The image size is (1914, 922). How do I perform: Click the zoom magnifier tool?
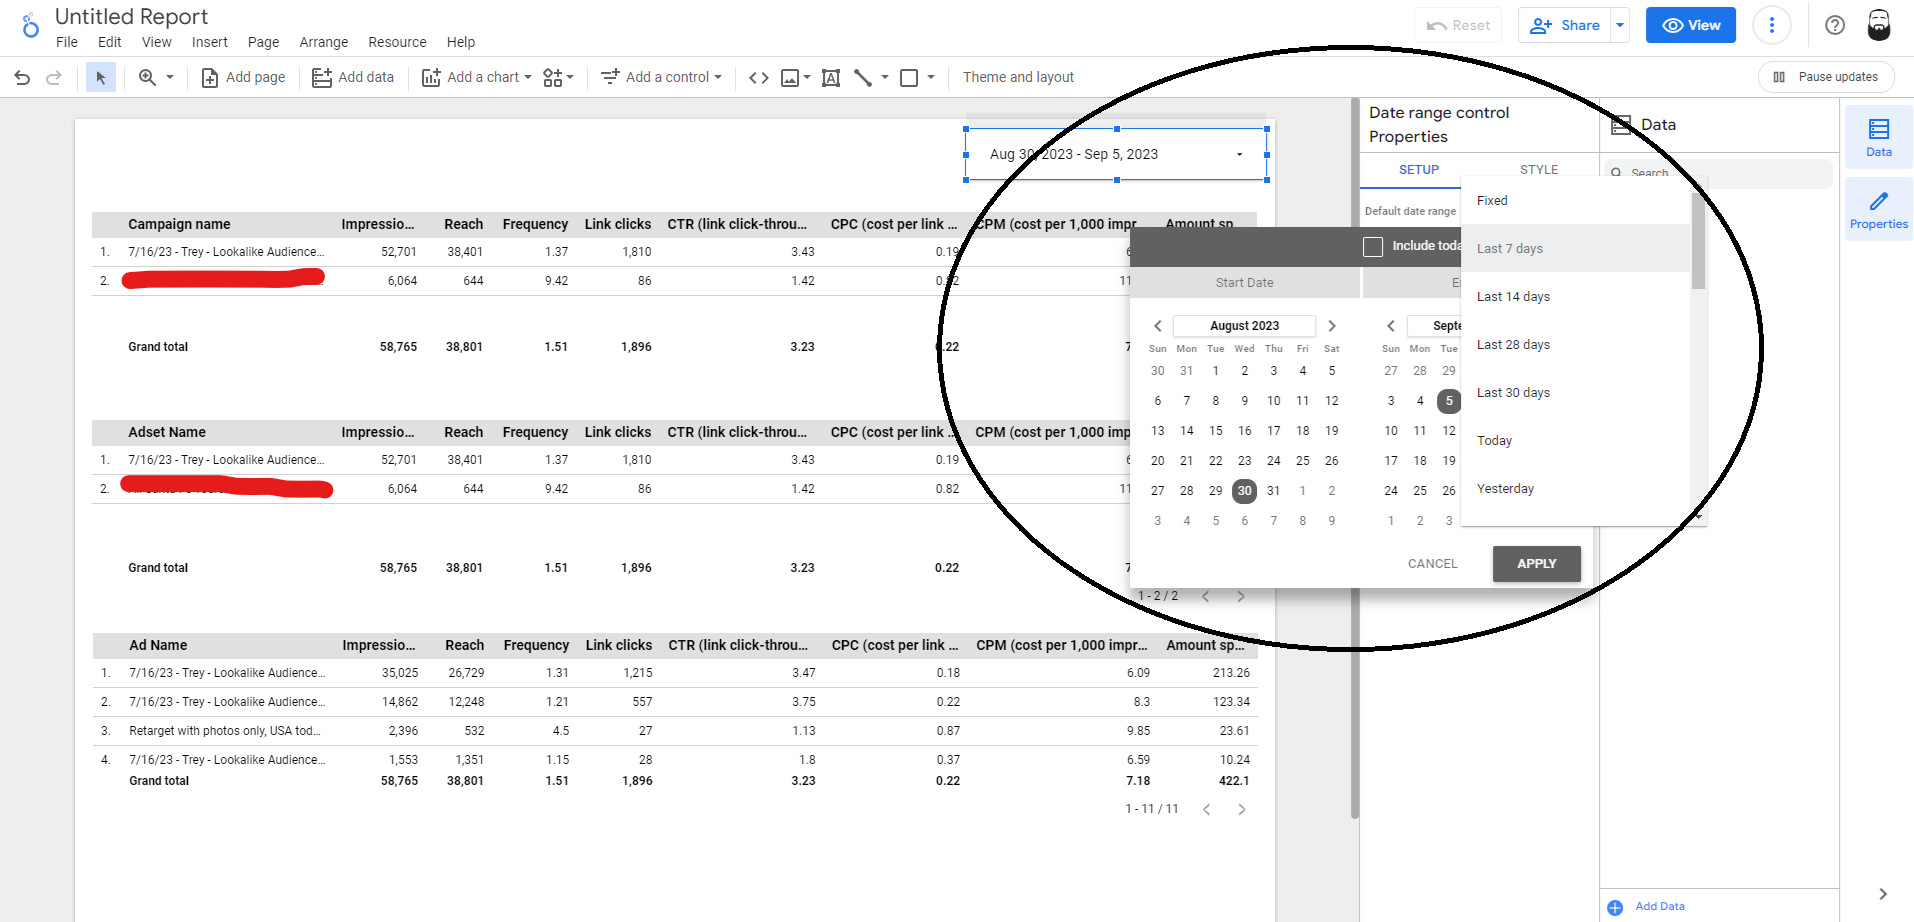coord(147,77)
